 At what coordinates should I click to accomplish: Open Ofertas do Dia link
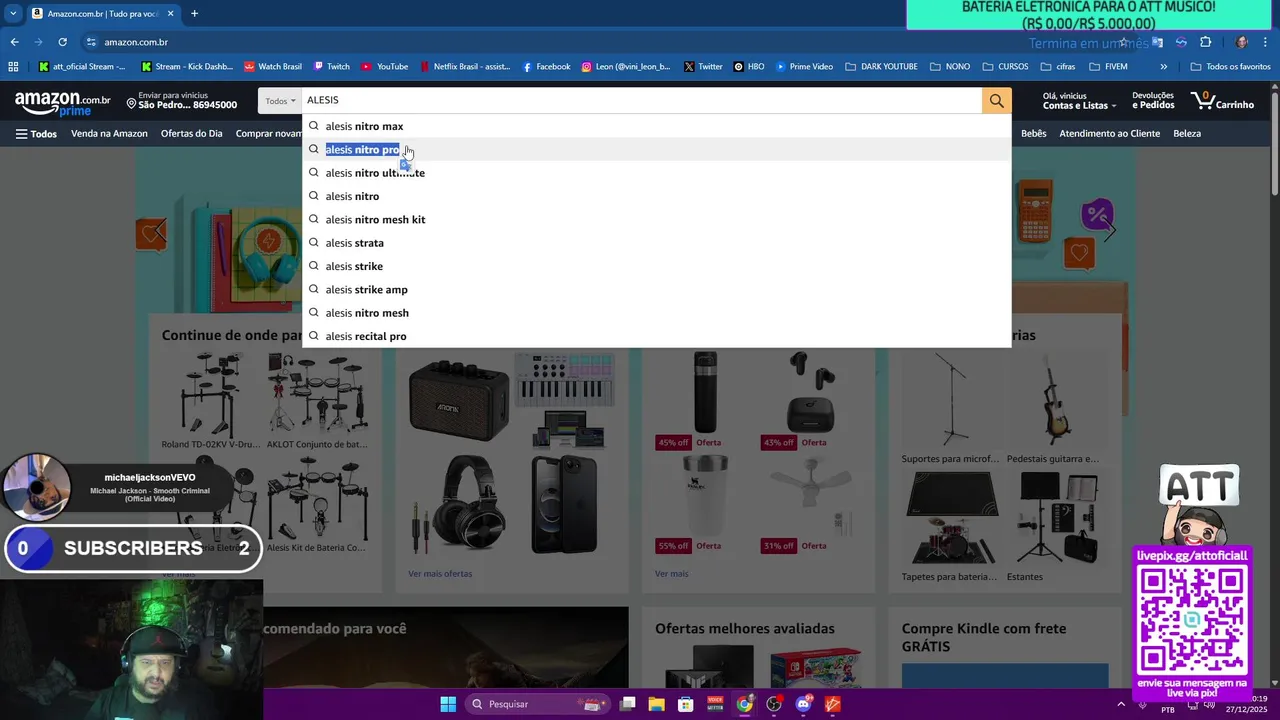click(x=192, y=134)
